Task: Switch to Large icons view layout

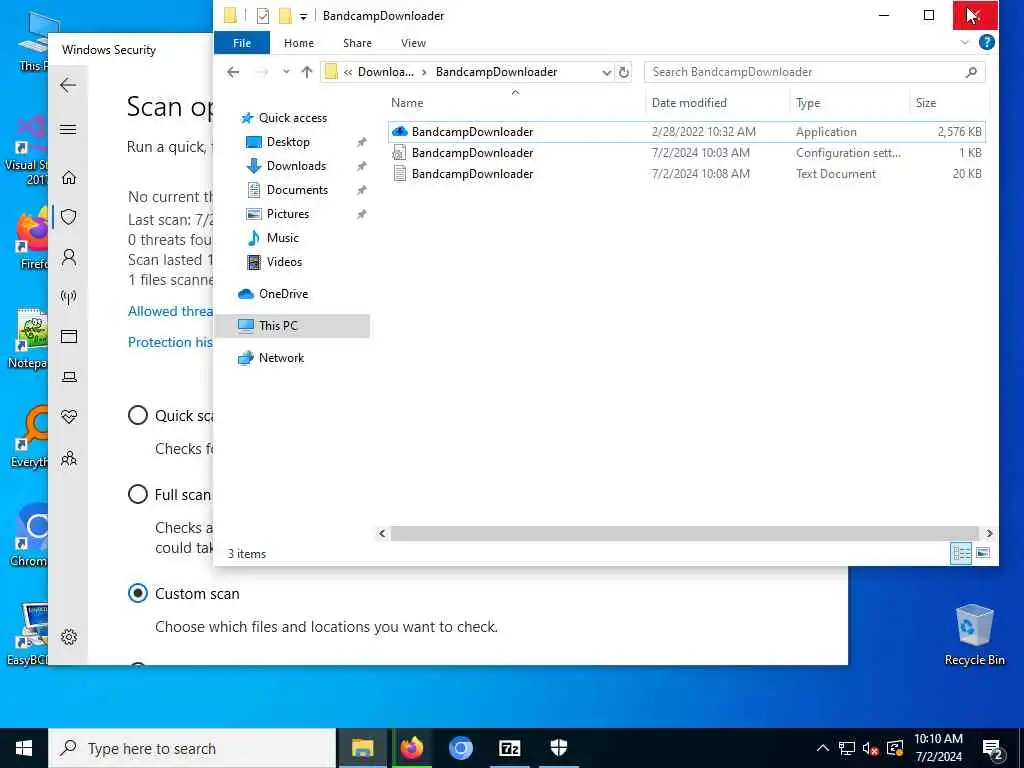Action: click(983, 554)
